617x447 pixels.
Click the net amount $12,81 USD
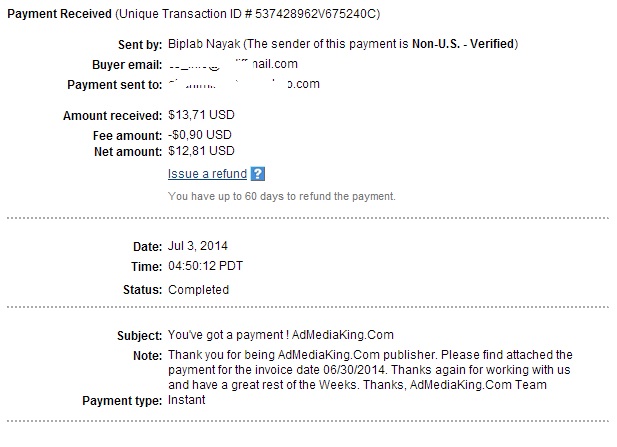pyautogui.click(x=201, y=151)
